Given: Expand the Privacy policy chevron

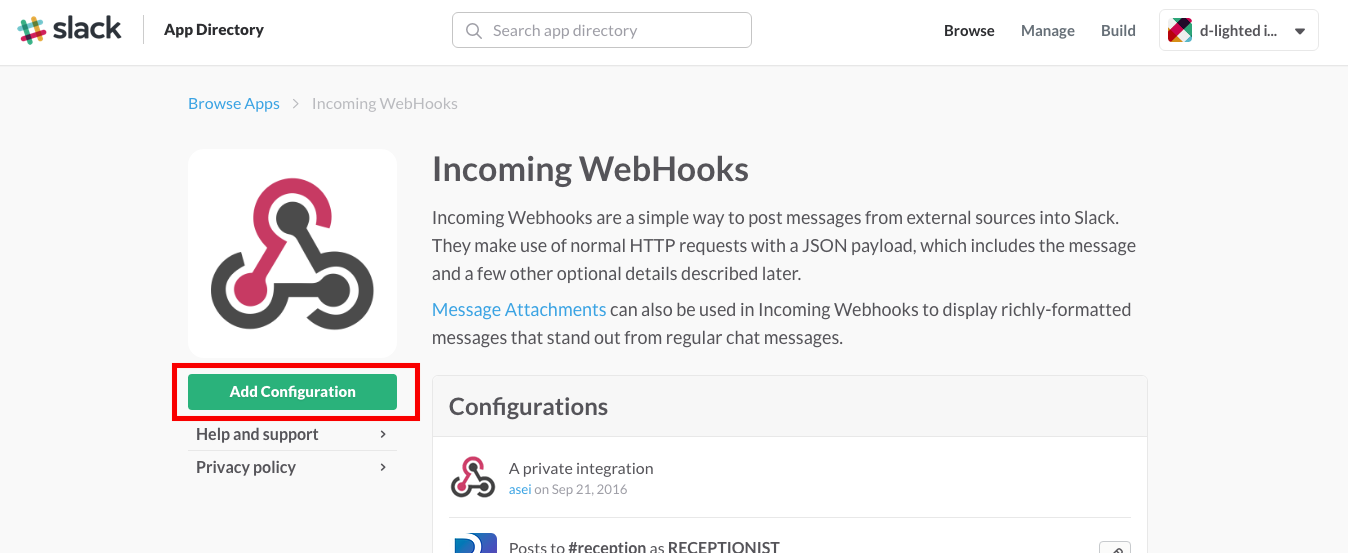Looking at the screenshot, I should pos(383,467).
